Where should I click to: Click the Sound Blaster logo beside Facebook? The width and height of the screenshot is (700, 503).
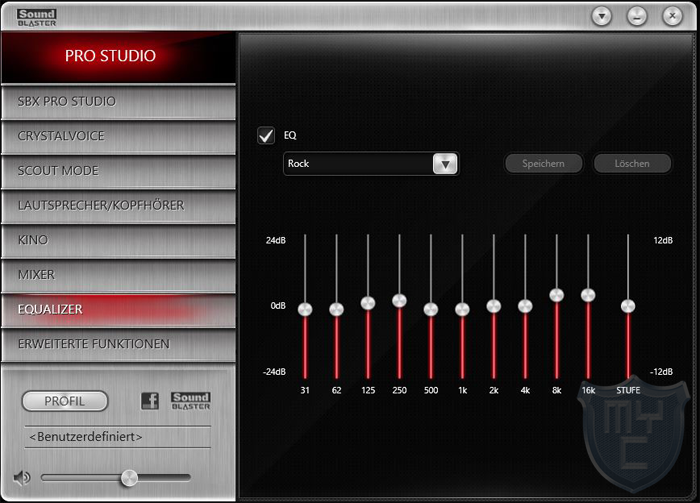click(x=190, y=401)
